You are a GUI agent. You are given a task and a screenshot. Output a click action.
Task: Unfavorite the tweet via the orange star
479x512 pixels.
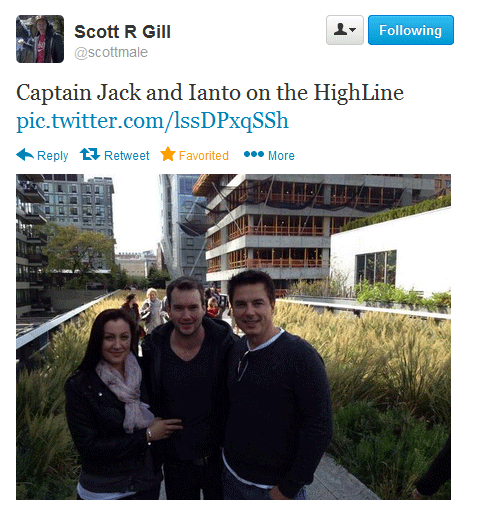pyautogui.click(x=168, y=154)
